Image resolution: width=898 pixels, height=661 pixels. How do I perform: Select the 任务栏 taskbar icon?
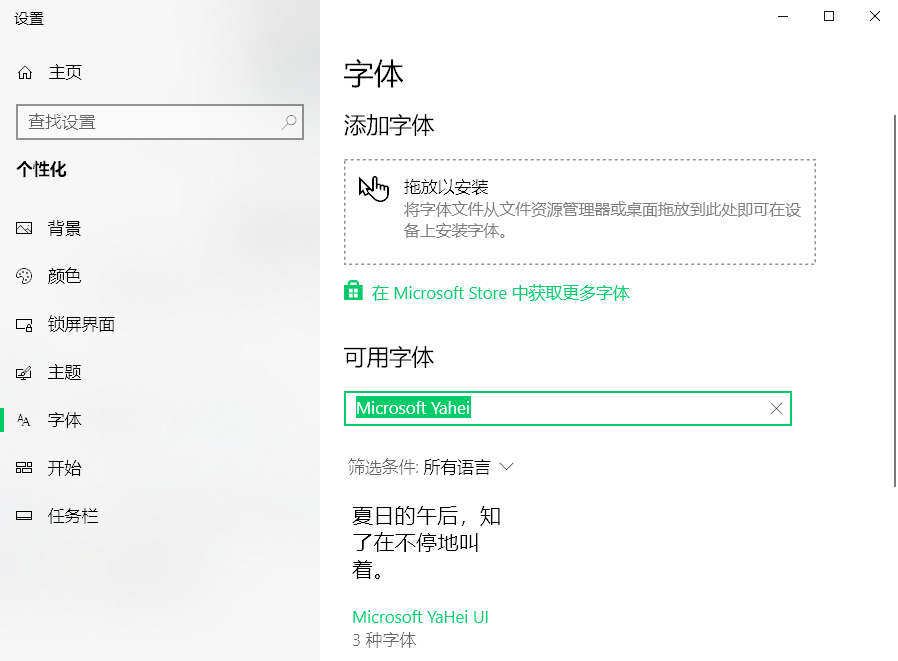(24, 516)
